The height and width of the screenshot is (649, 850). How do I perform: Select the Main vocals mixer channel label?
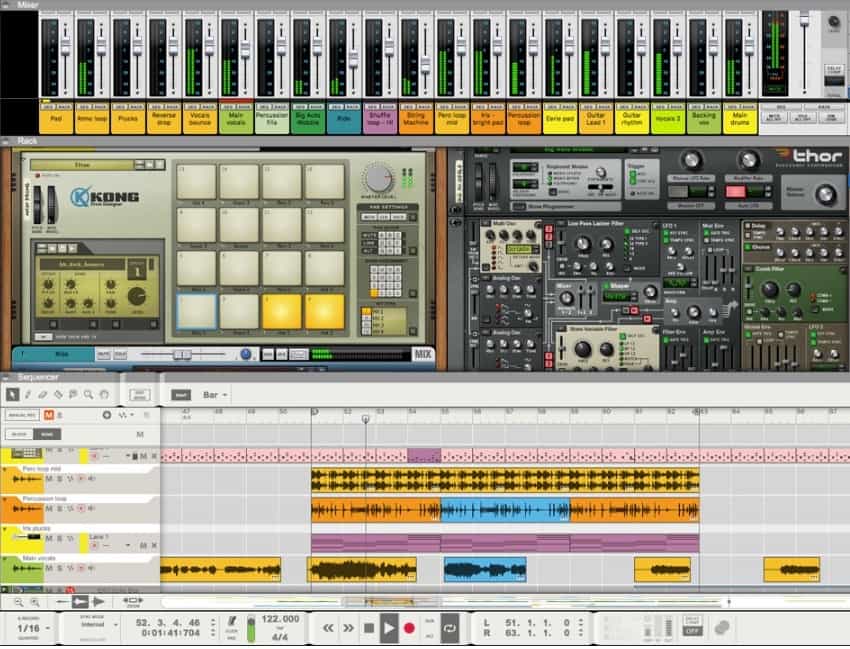click(236, 119)
